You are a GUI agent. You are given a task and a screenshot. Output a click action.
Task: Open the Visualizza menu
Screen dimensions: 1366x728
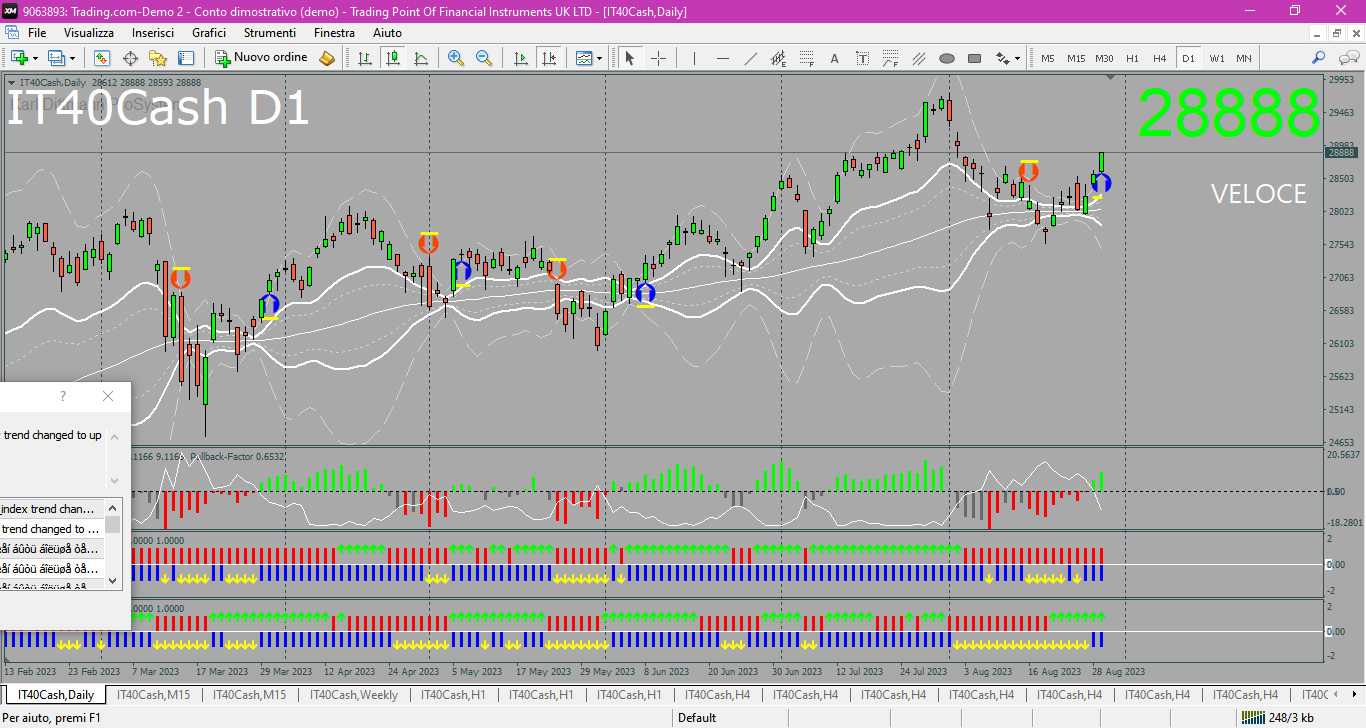89,33
